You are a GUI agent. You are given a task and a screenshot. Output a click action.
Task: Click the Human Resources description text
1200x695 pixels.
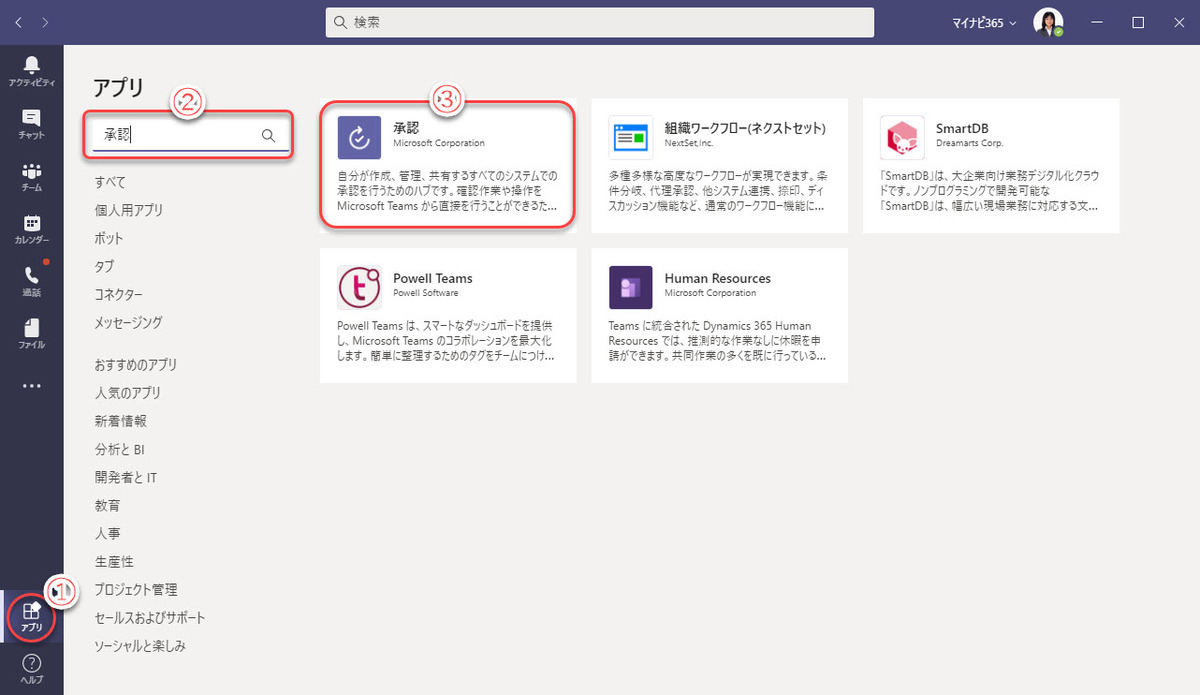tap(719, 340)
